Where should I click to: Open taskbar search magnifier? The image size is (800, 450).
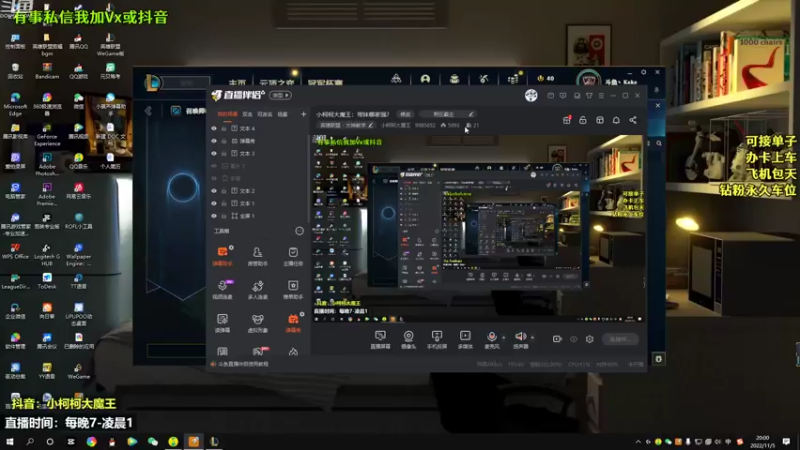pyautogui.click(x=30, y=442)
